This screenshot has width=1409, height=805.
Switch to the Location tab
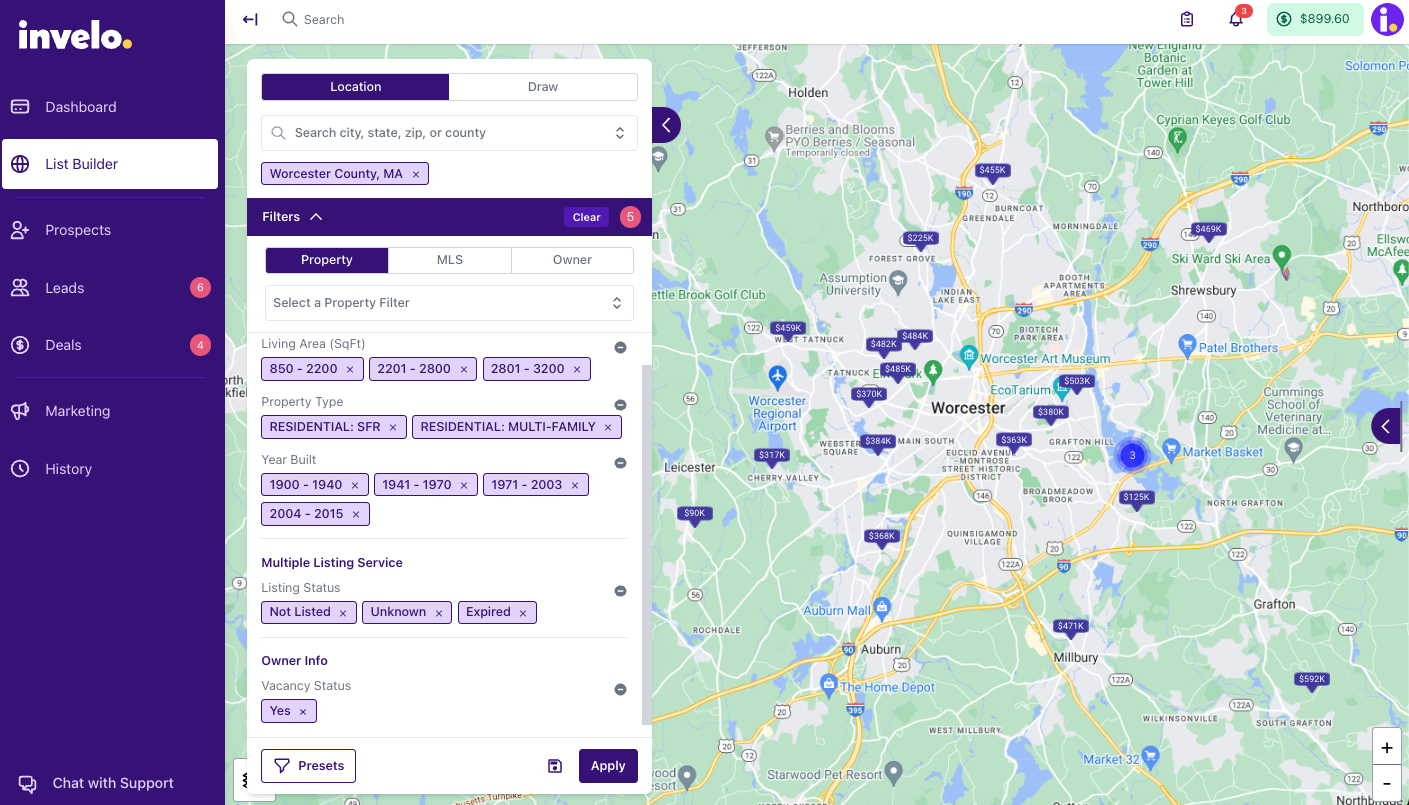(355, 87)
